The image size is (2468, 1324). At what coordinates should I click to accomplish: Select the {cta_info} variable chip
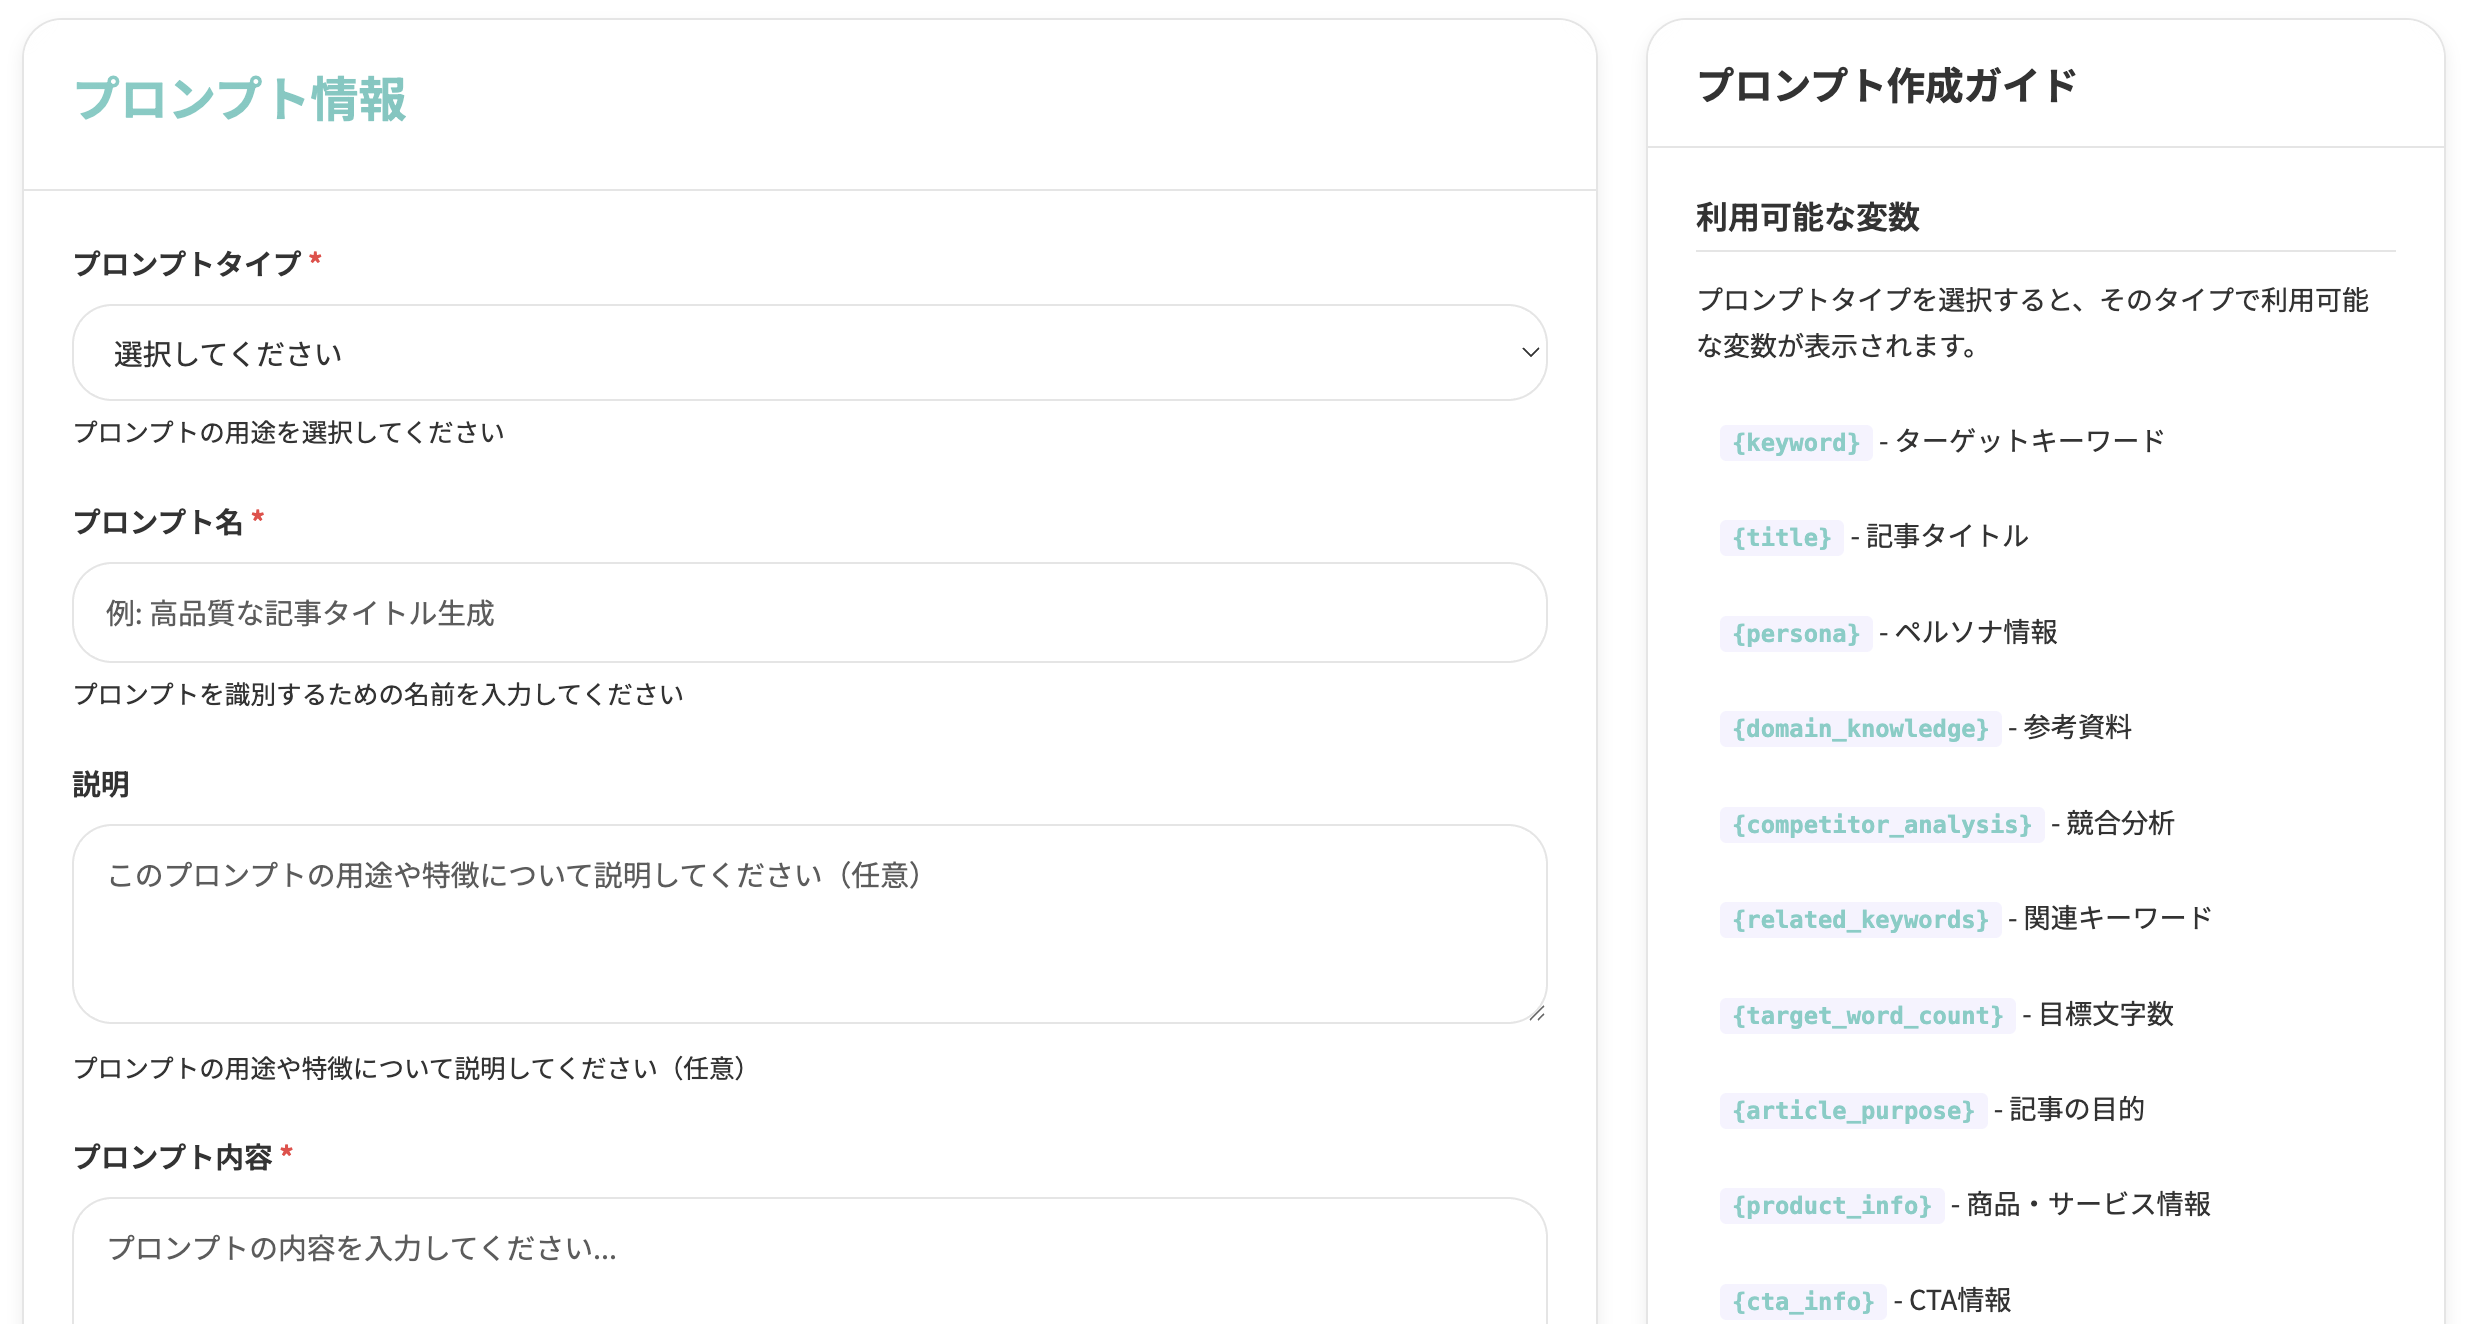(x=1804, y=1301)
